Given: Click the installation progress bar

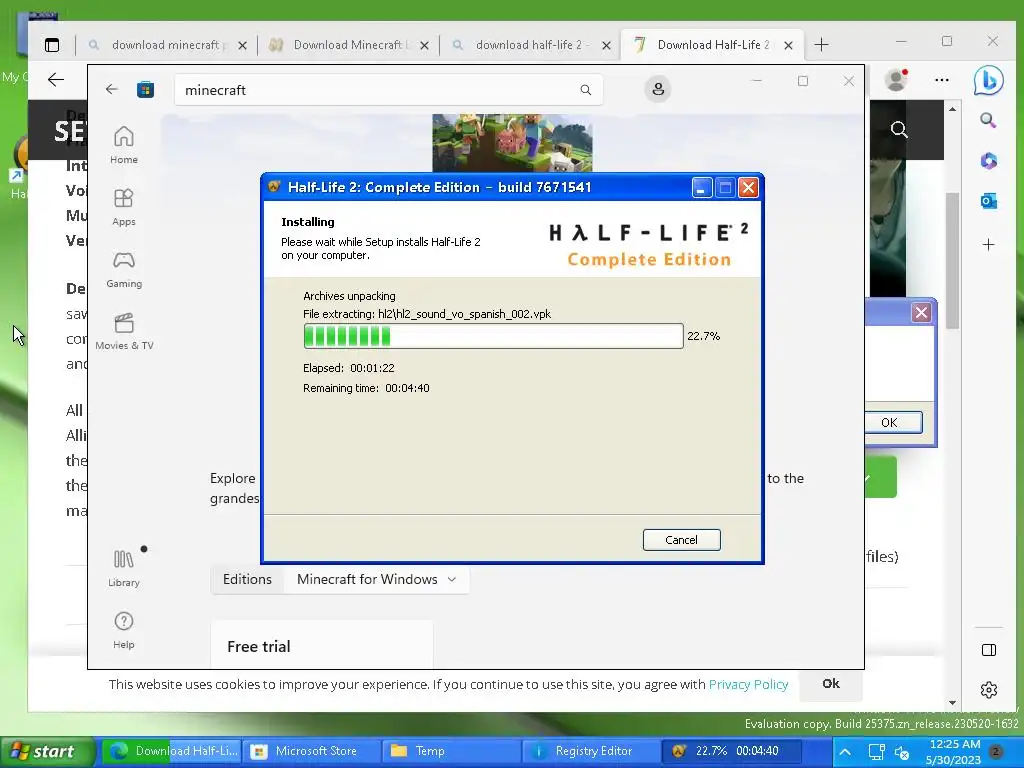Looking at the screenshot, I should click(x=493, y=336).
